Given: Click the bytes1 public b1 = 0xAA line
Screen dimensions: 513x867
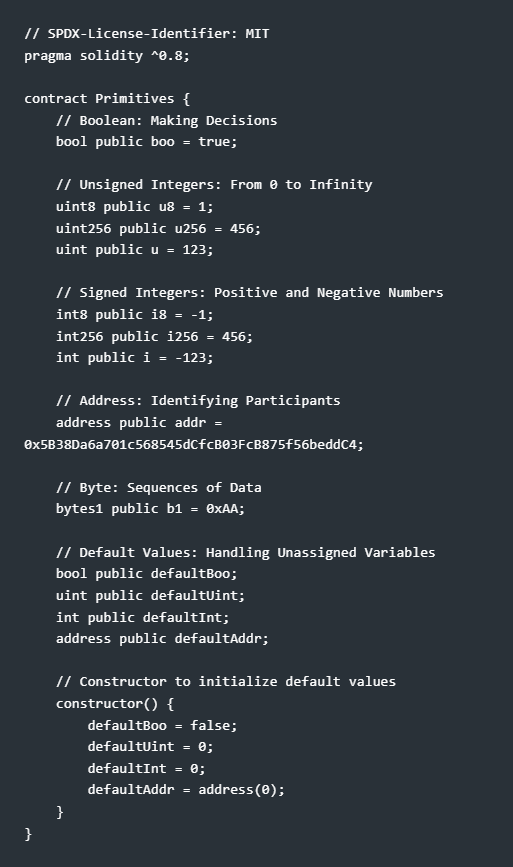Looking at the screenshot, I should point(150,508).
